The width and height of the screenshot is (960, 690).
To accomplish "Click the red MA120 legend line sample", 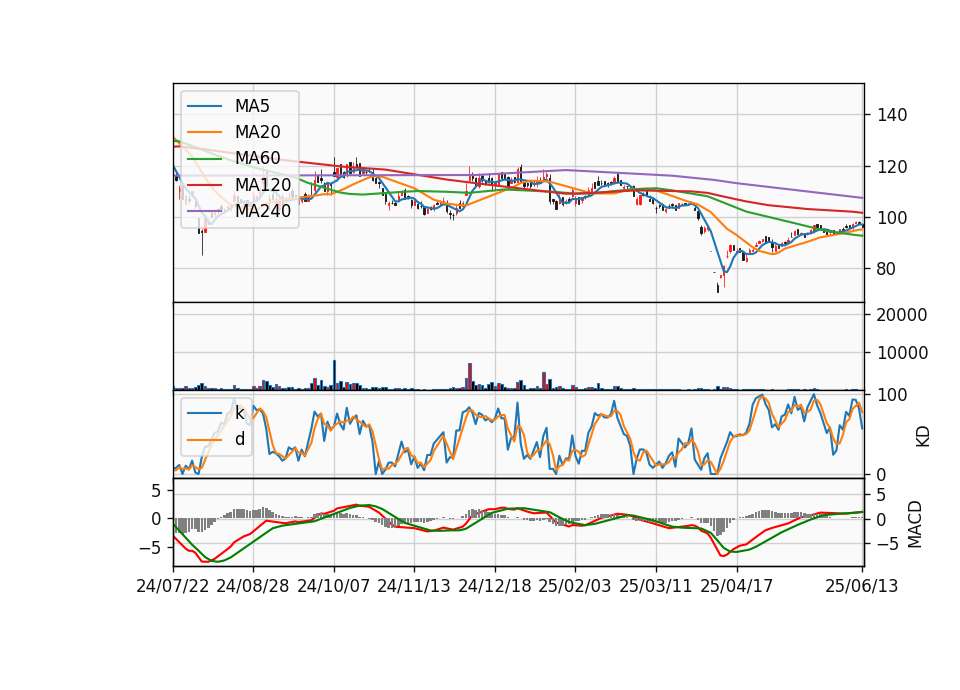I will [x=204, y=185].
